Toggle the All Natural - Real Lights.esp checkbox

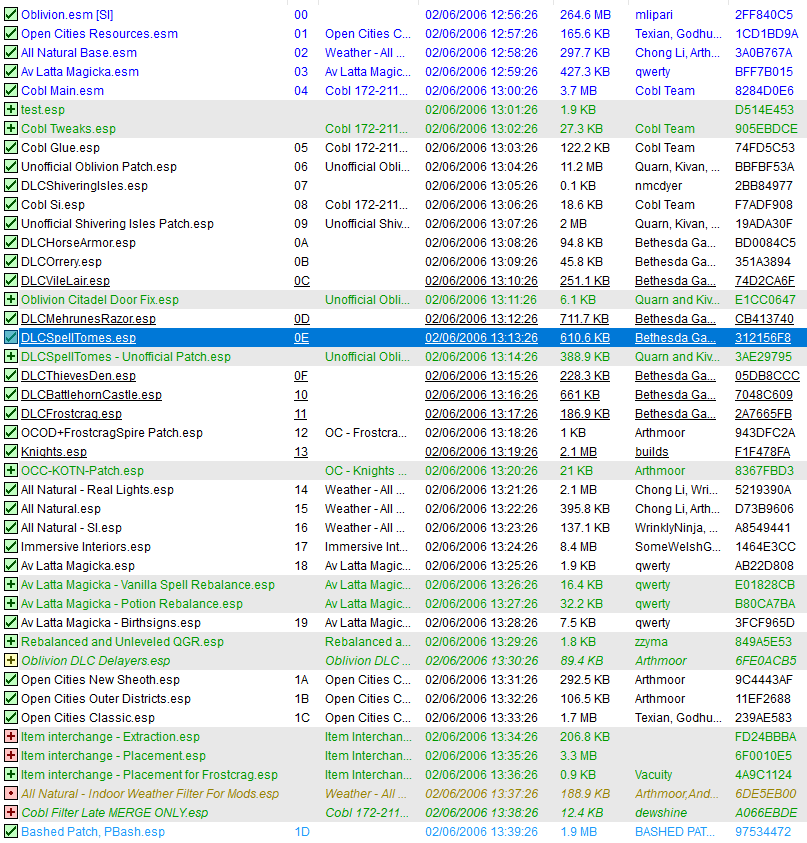11,490
